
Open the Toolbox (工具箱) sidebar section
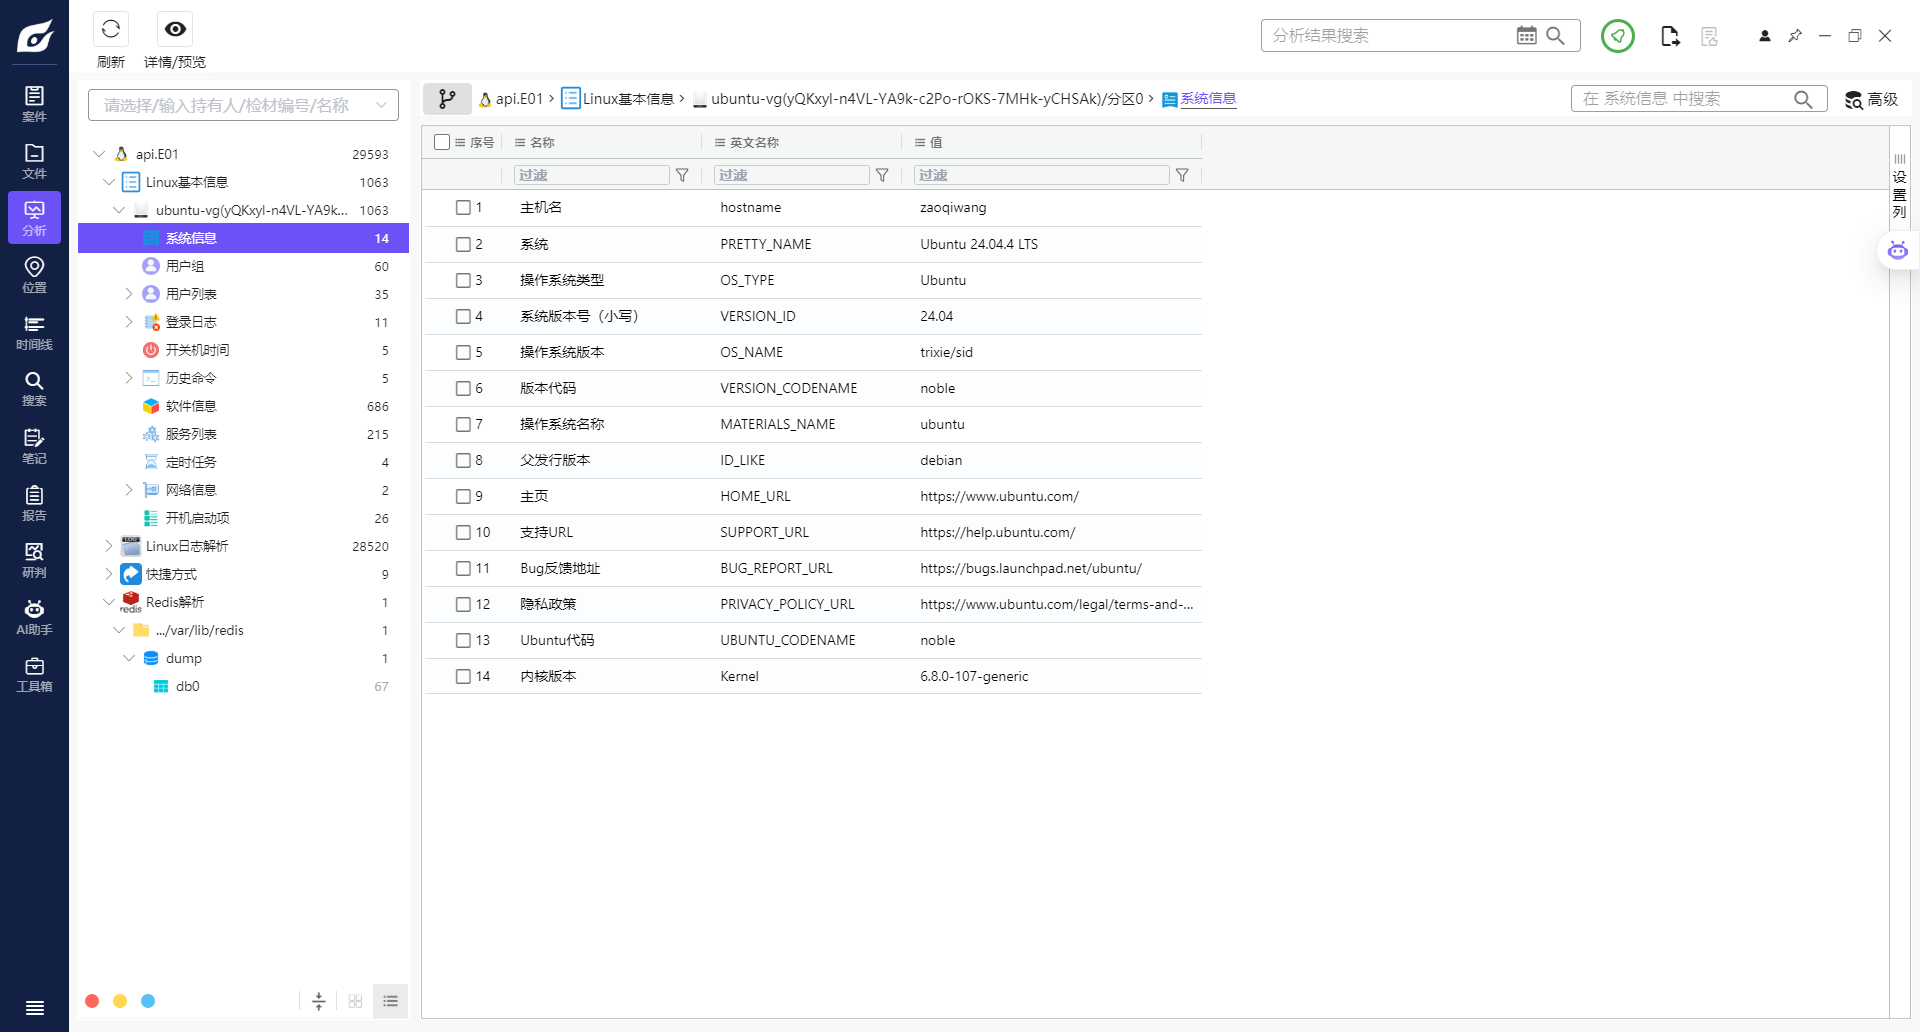(x=34, y=673)
